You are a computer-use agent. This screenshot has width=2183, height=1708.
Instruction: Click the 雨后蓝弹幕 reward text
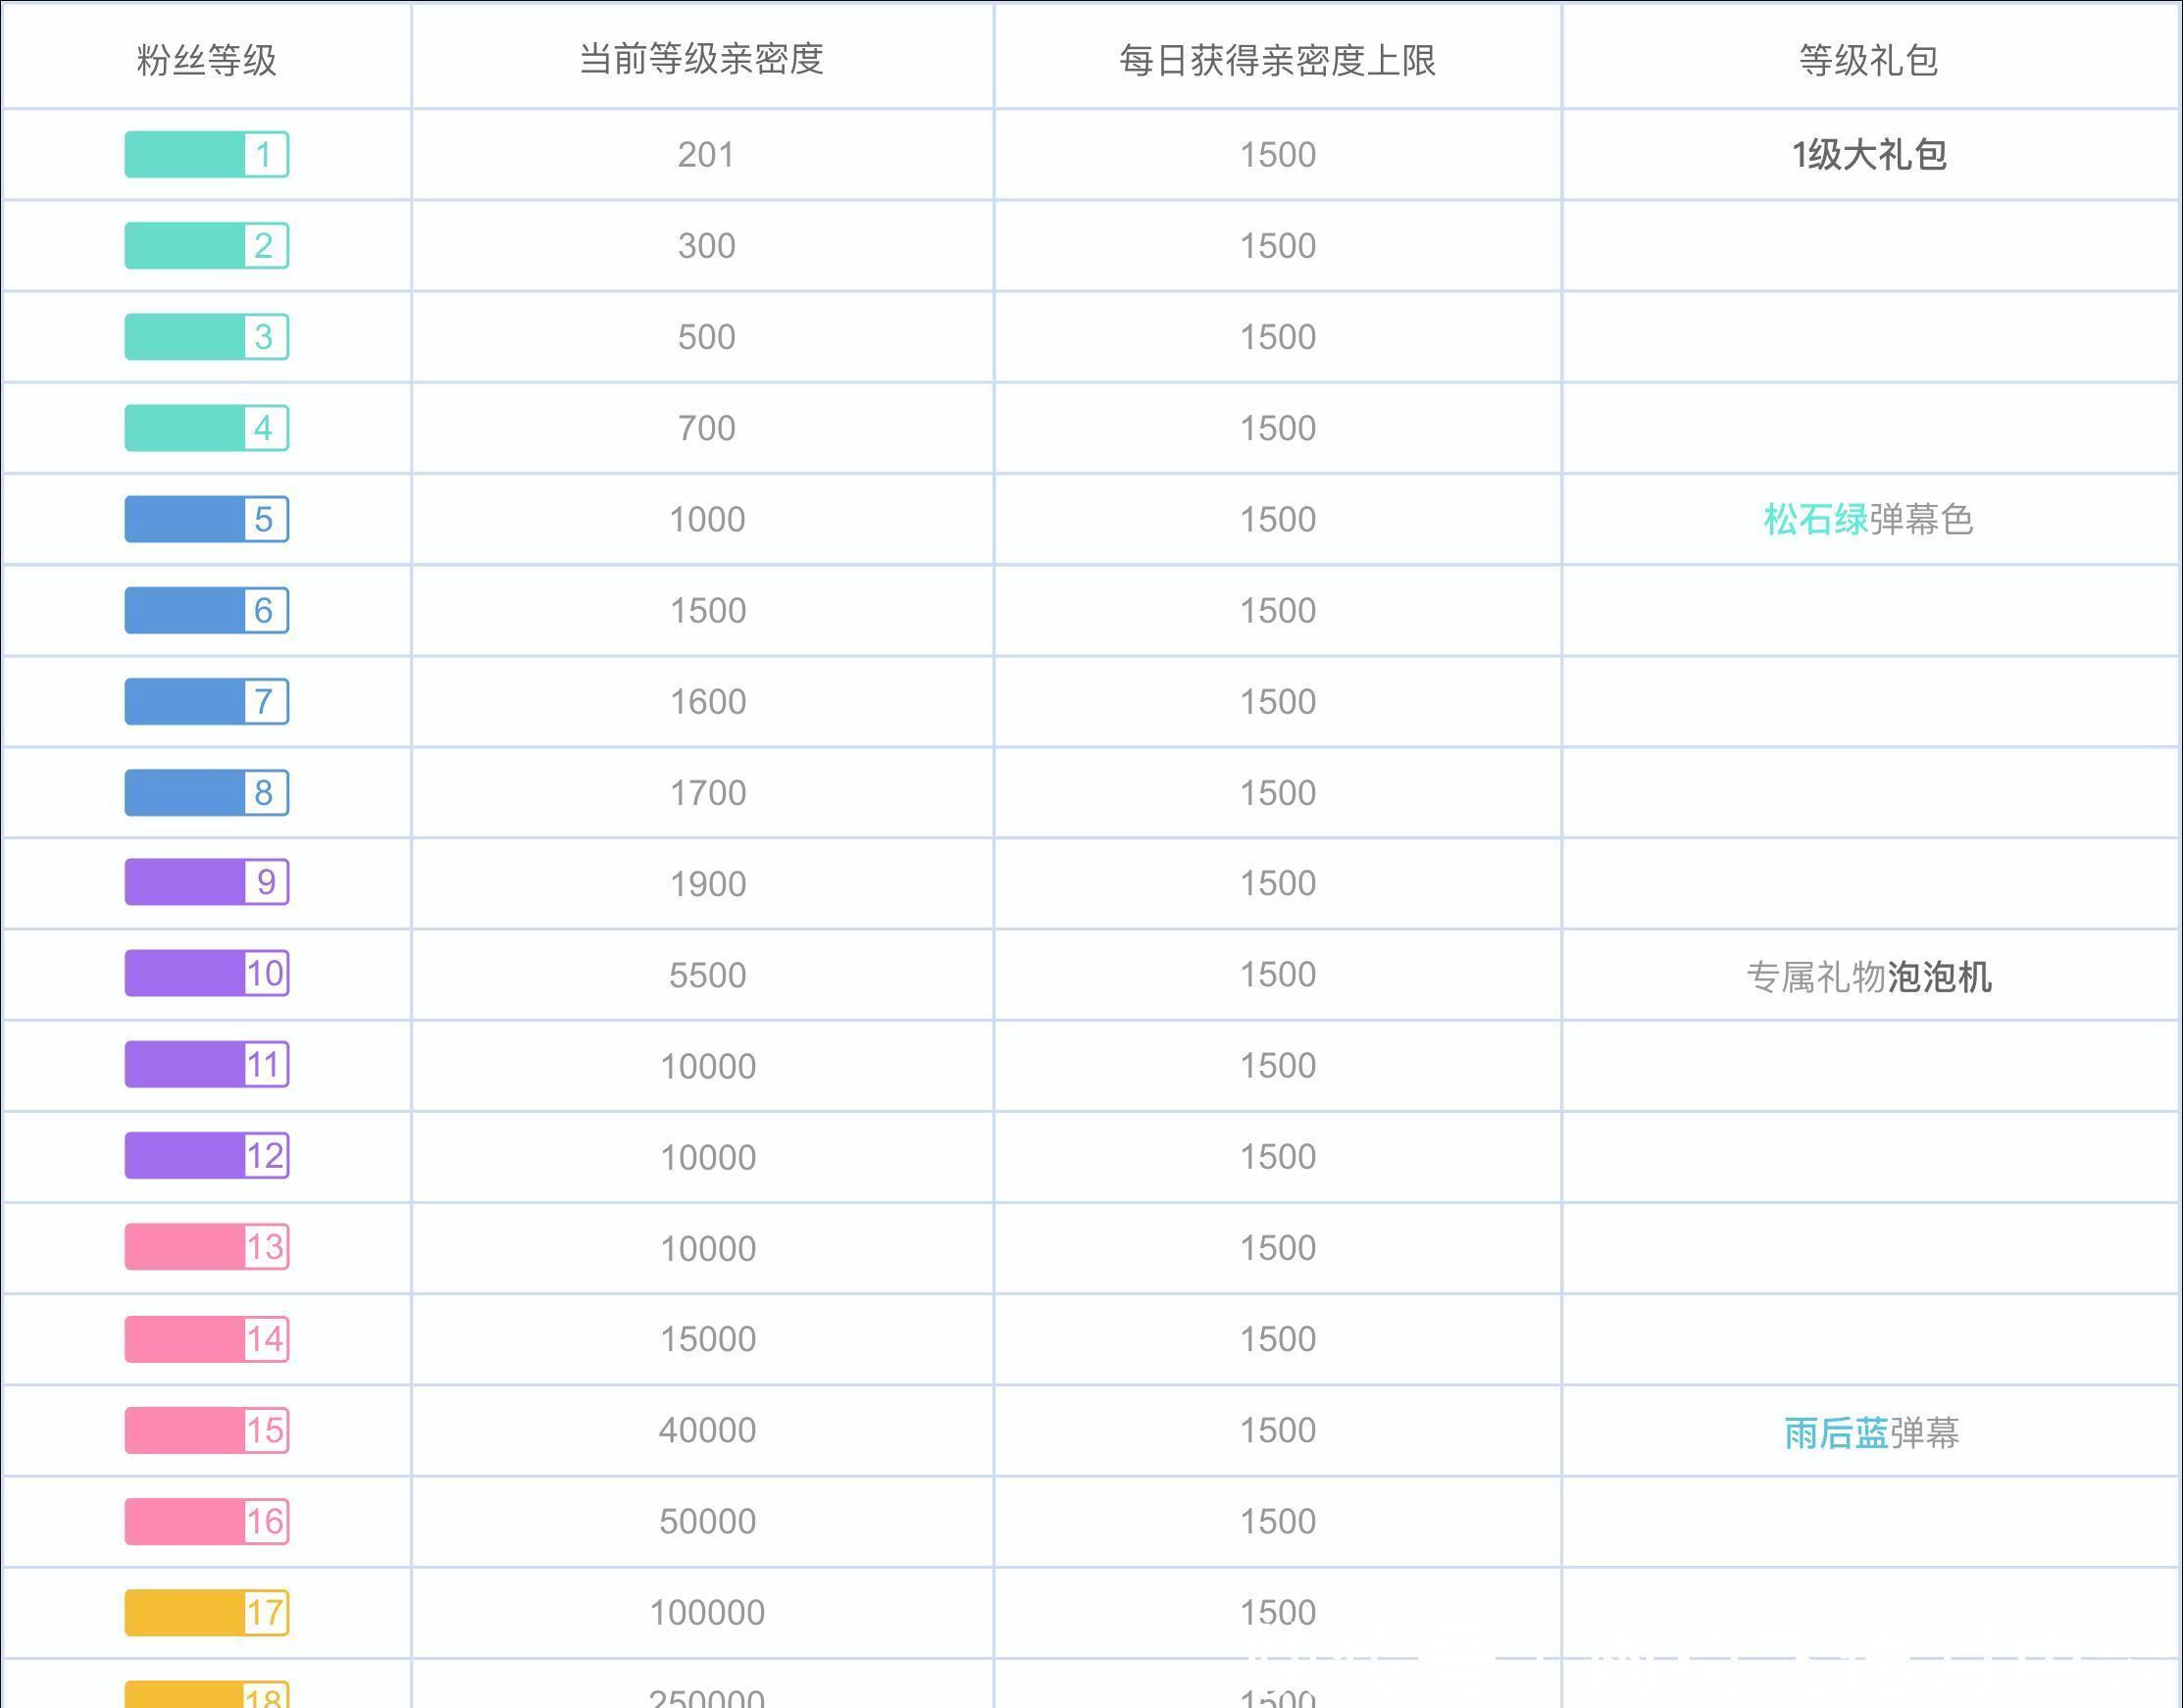click(x=1871, y=1433)
